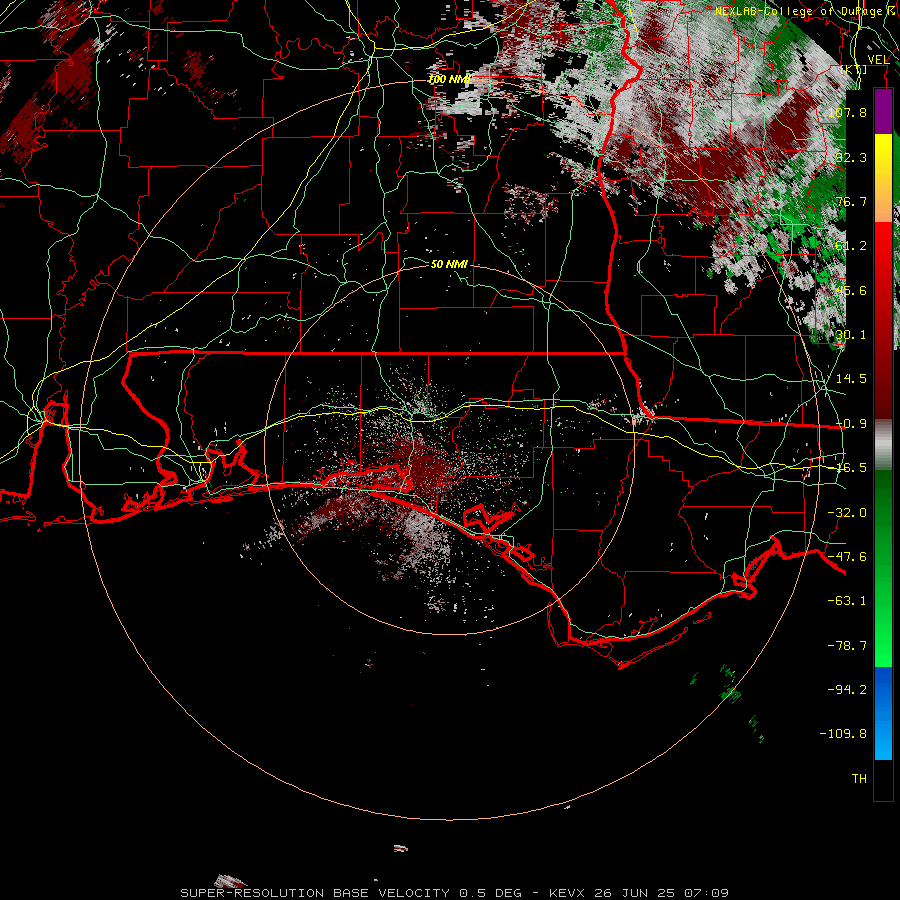Pick the blue segment of velocity scale
This screenshot has width=900, height=900.
click(x=883, y=713)
